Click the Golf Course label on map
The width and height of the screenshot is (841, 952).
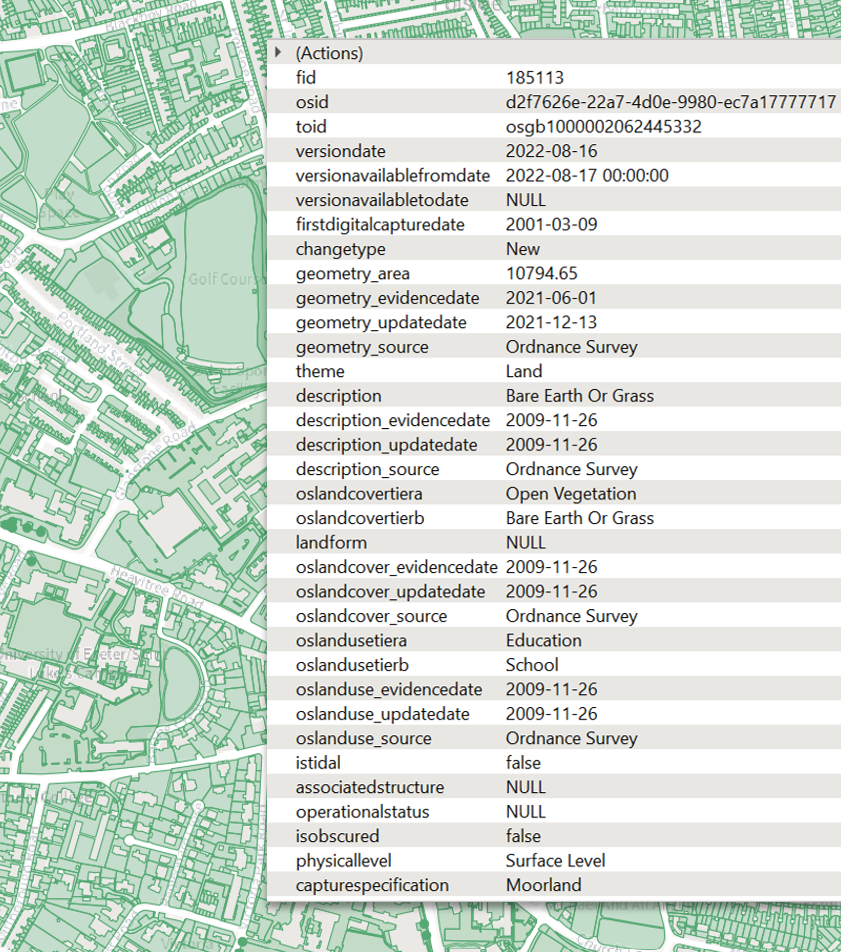[x=226, y=279]
